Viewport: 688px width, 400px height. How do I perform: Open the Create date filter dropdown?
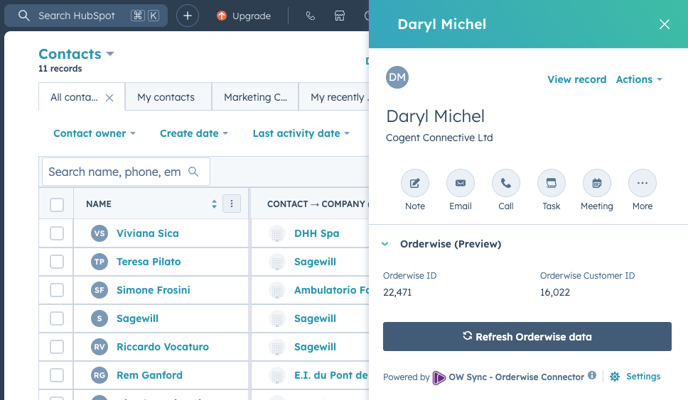194,133
